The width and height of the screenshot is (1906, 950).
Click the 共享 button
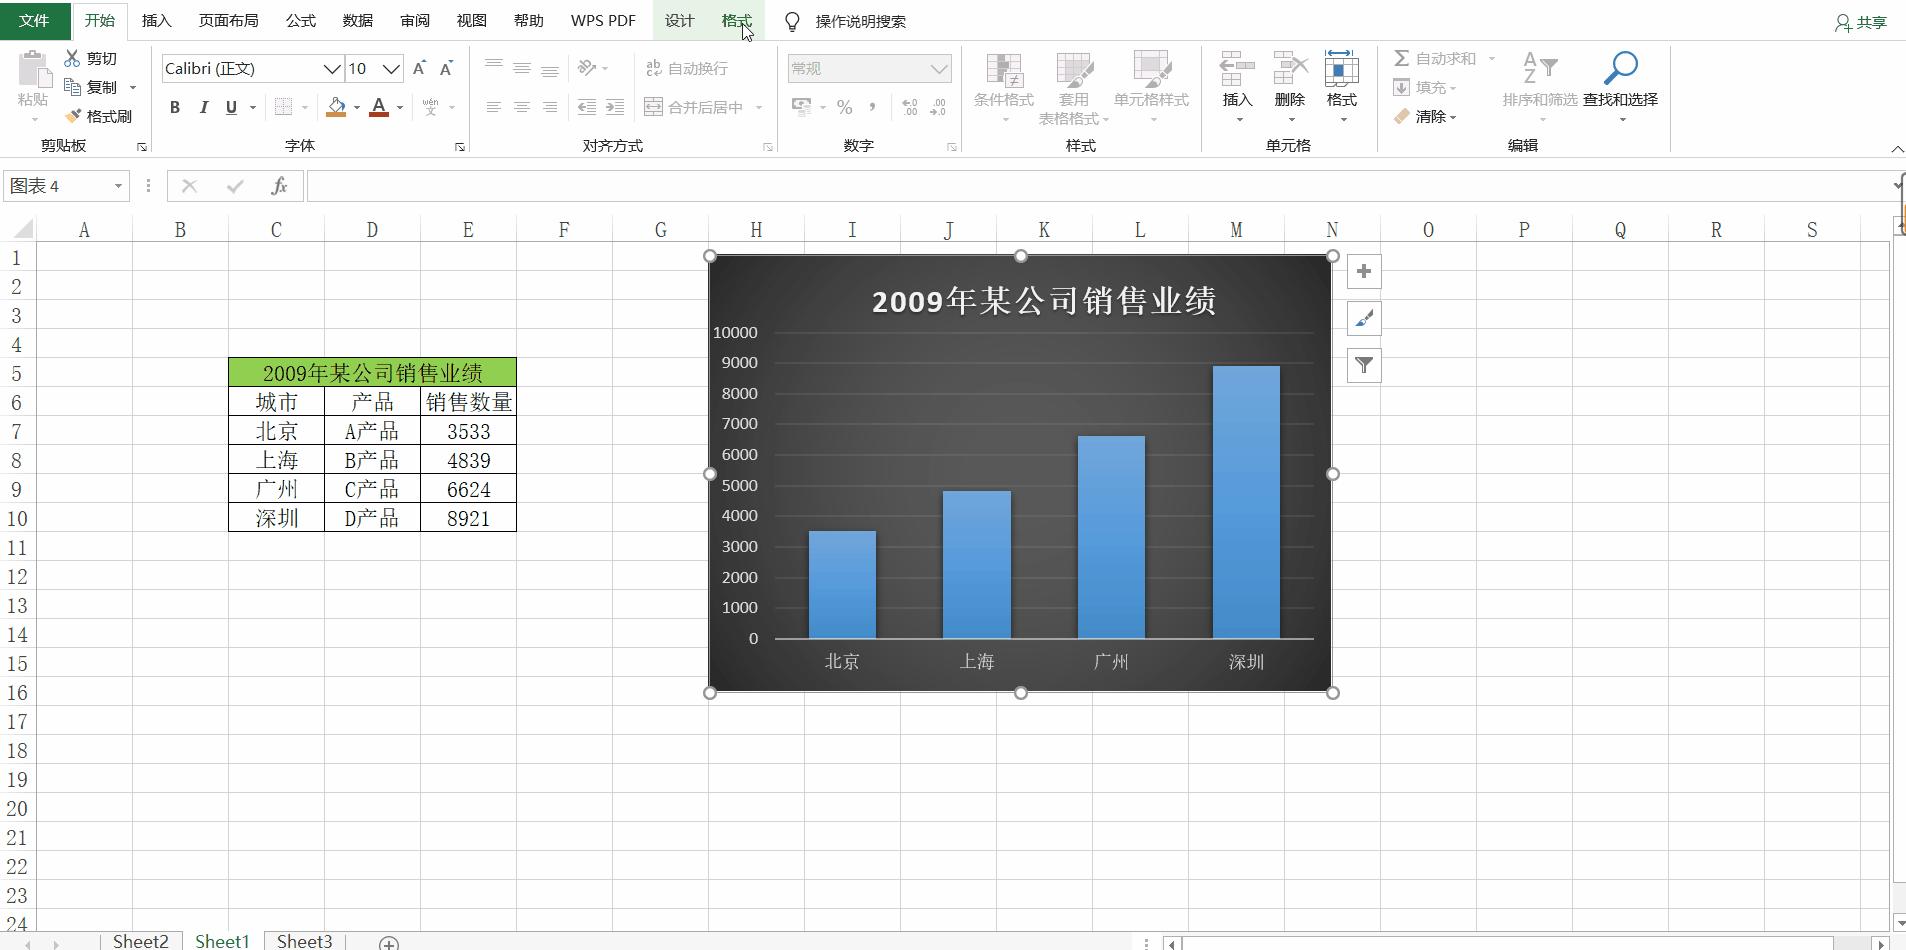tap(1859, 20)
